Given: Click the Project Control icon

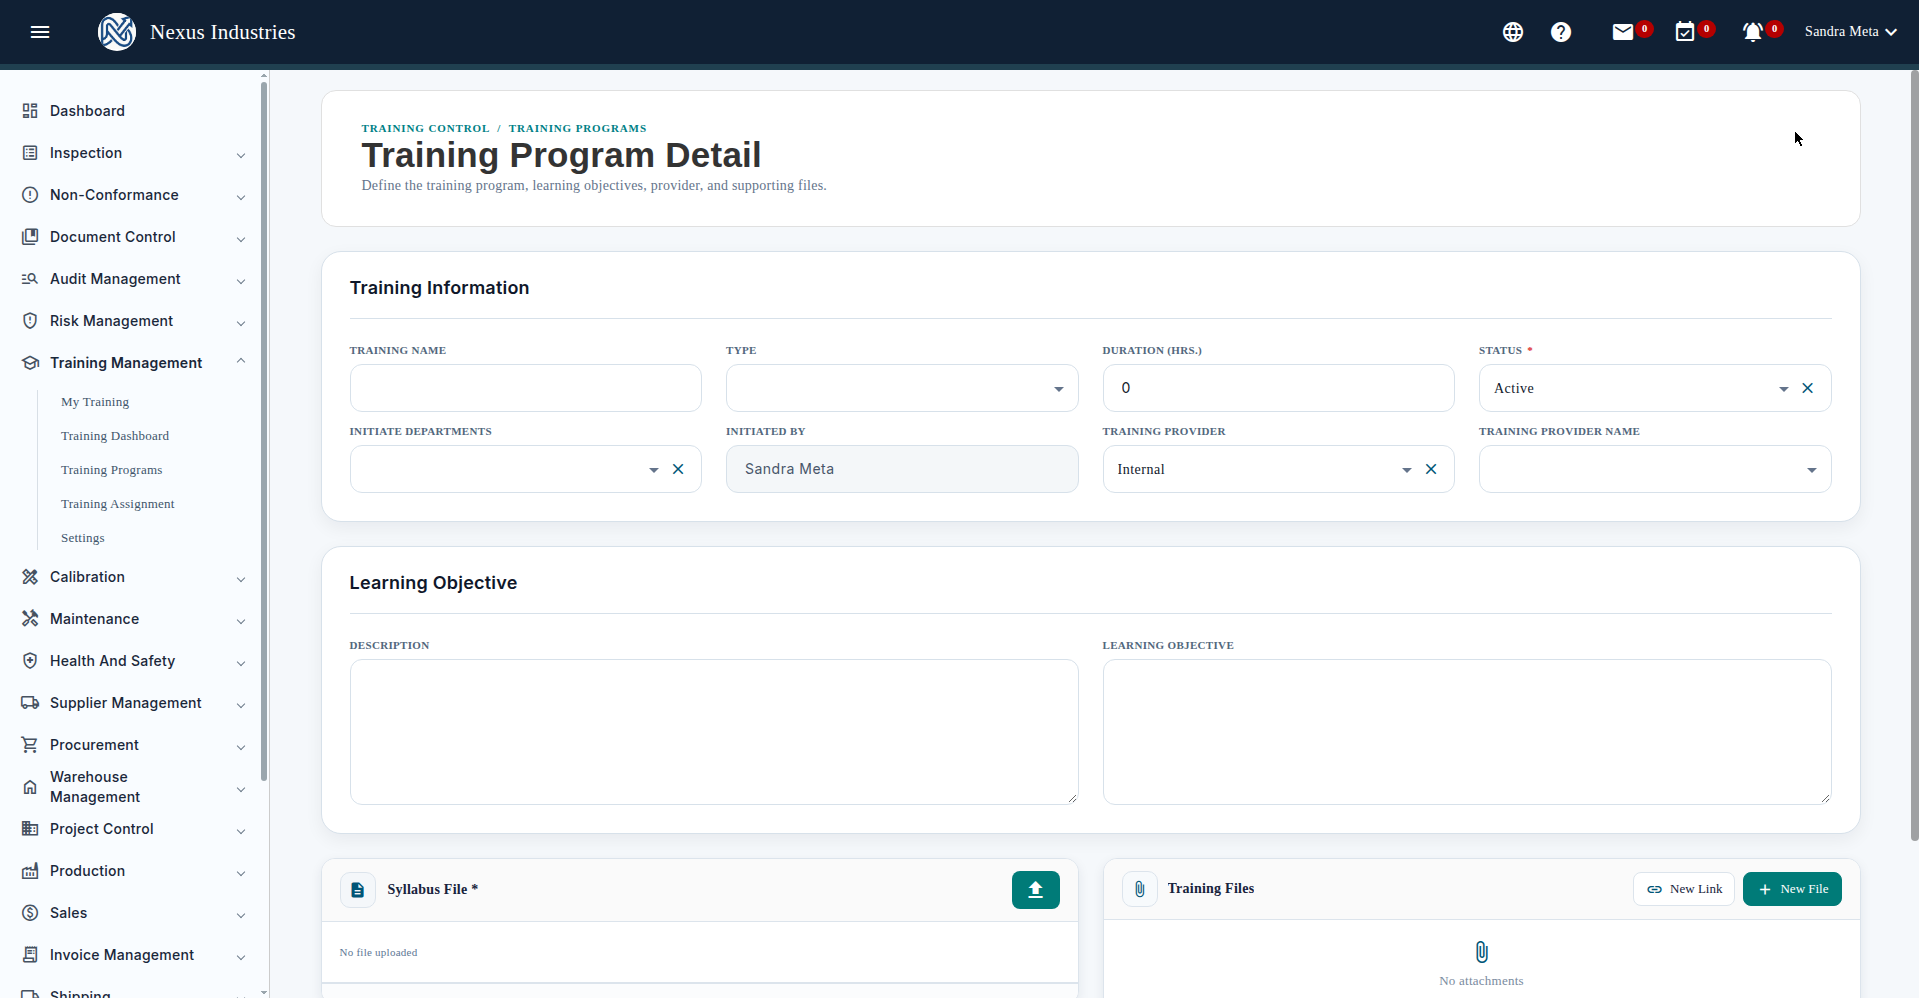Looking at the screenshot, I should pyautogui.click(x=30, y=829).
